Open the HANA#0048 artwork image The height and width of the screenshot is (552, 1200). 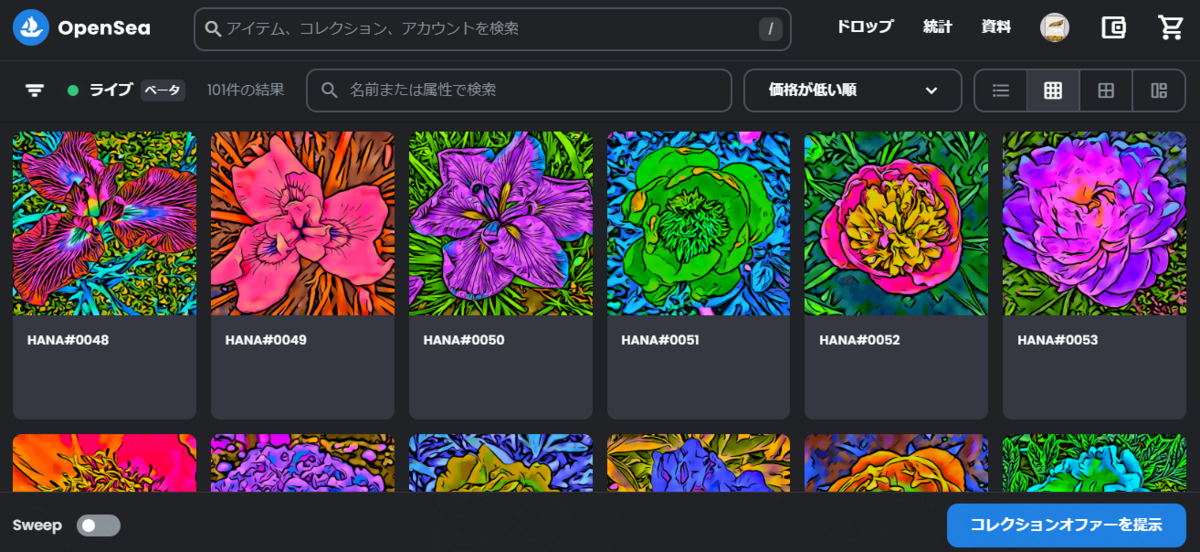click(105, 224)
